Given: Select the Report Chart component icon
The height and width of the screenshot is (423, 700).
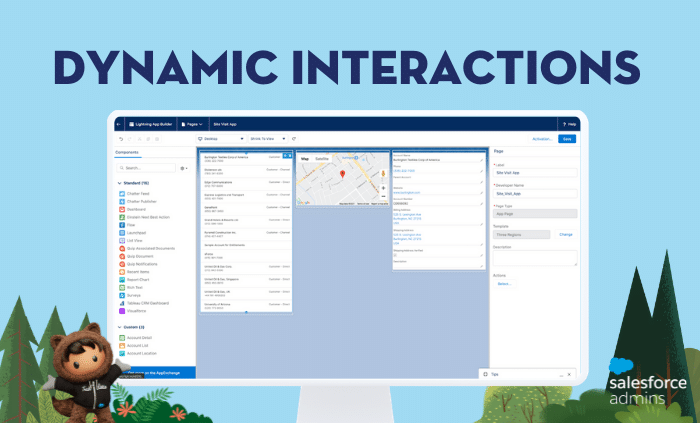Looking at the screenshot, I should (x=121, y=279).
